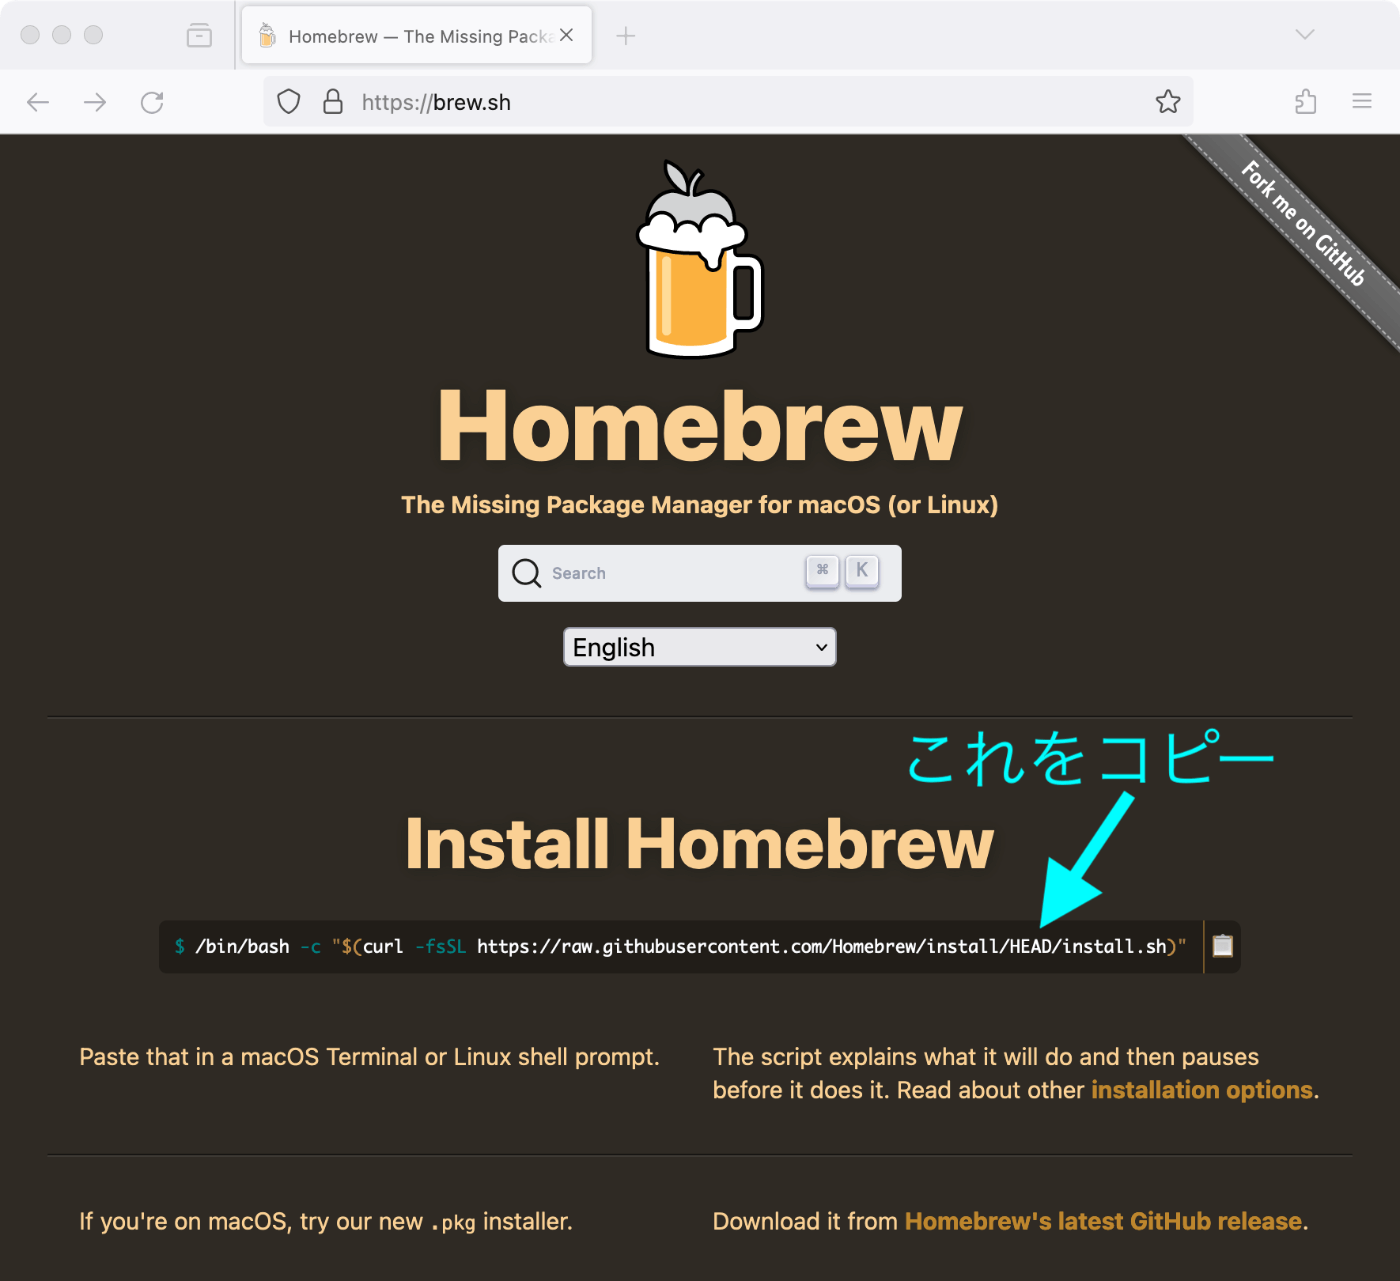
Task: Open the extensions puzzle icon
Action: click(1305, 102)
